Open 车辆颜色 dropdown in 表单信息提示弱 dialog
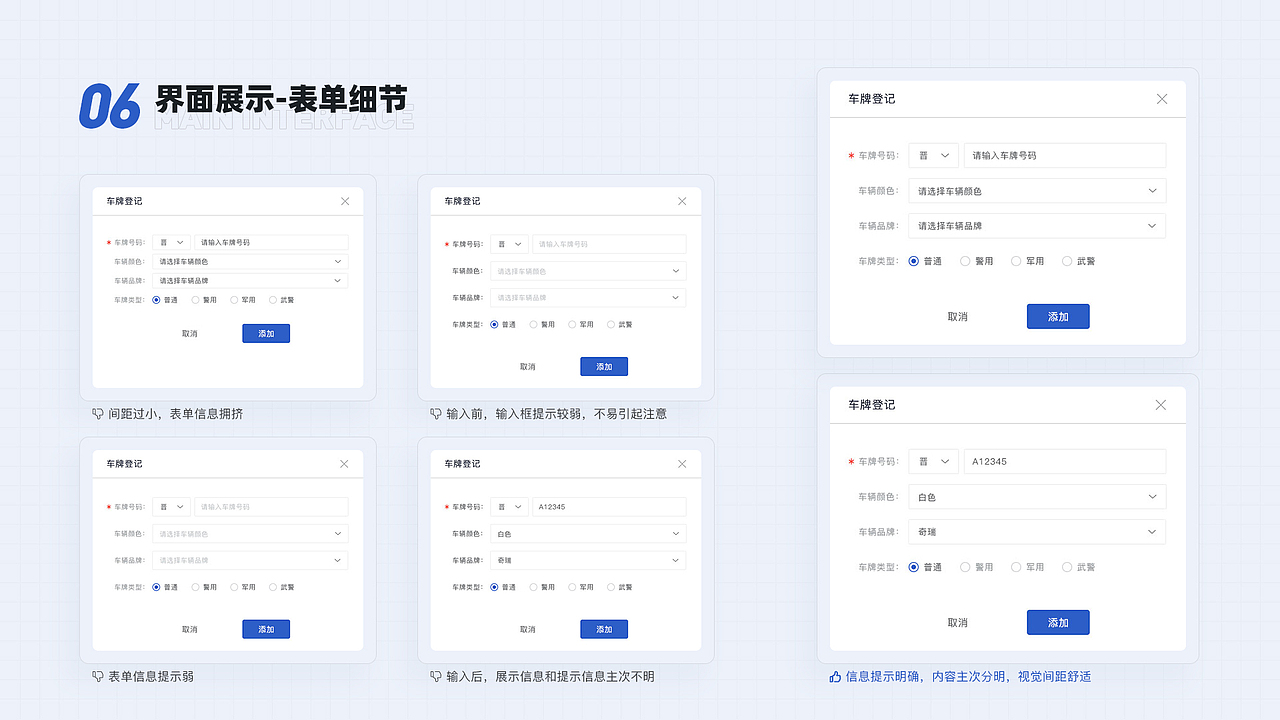The height and width of the screenshot is (720, 1280). [x=250, y=534]
